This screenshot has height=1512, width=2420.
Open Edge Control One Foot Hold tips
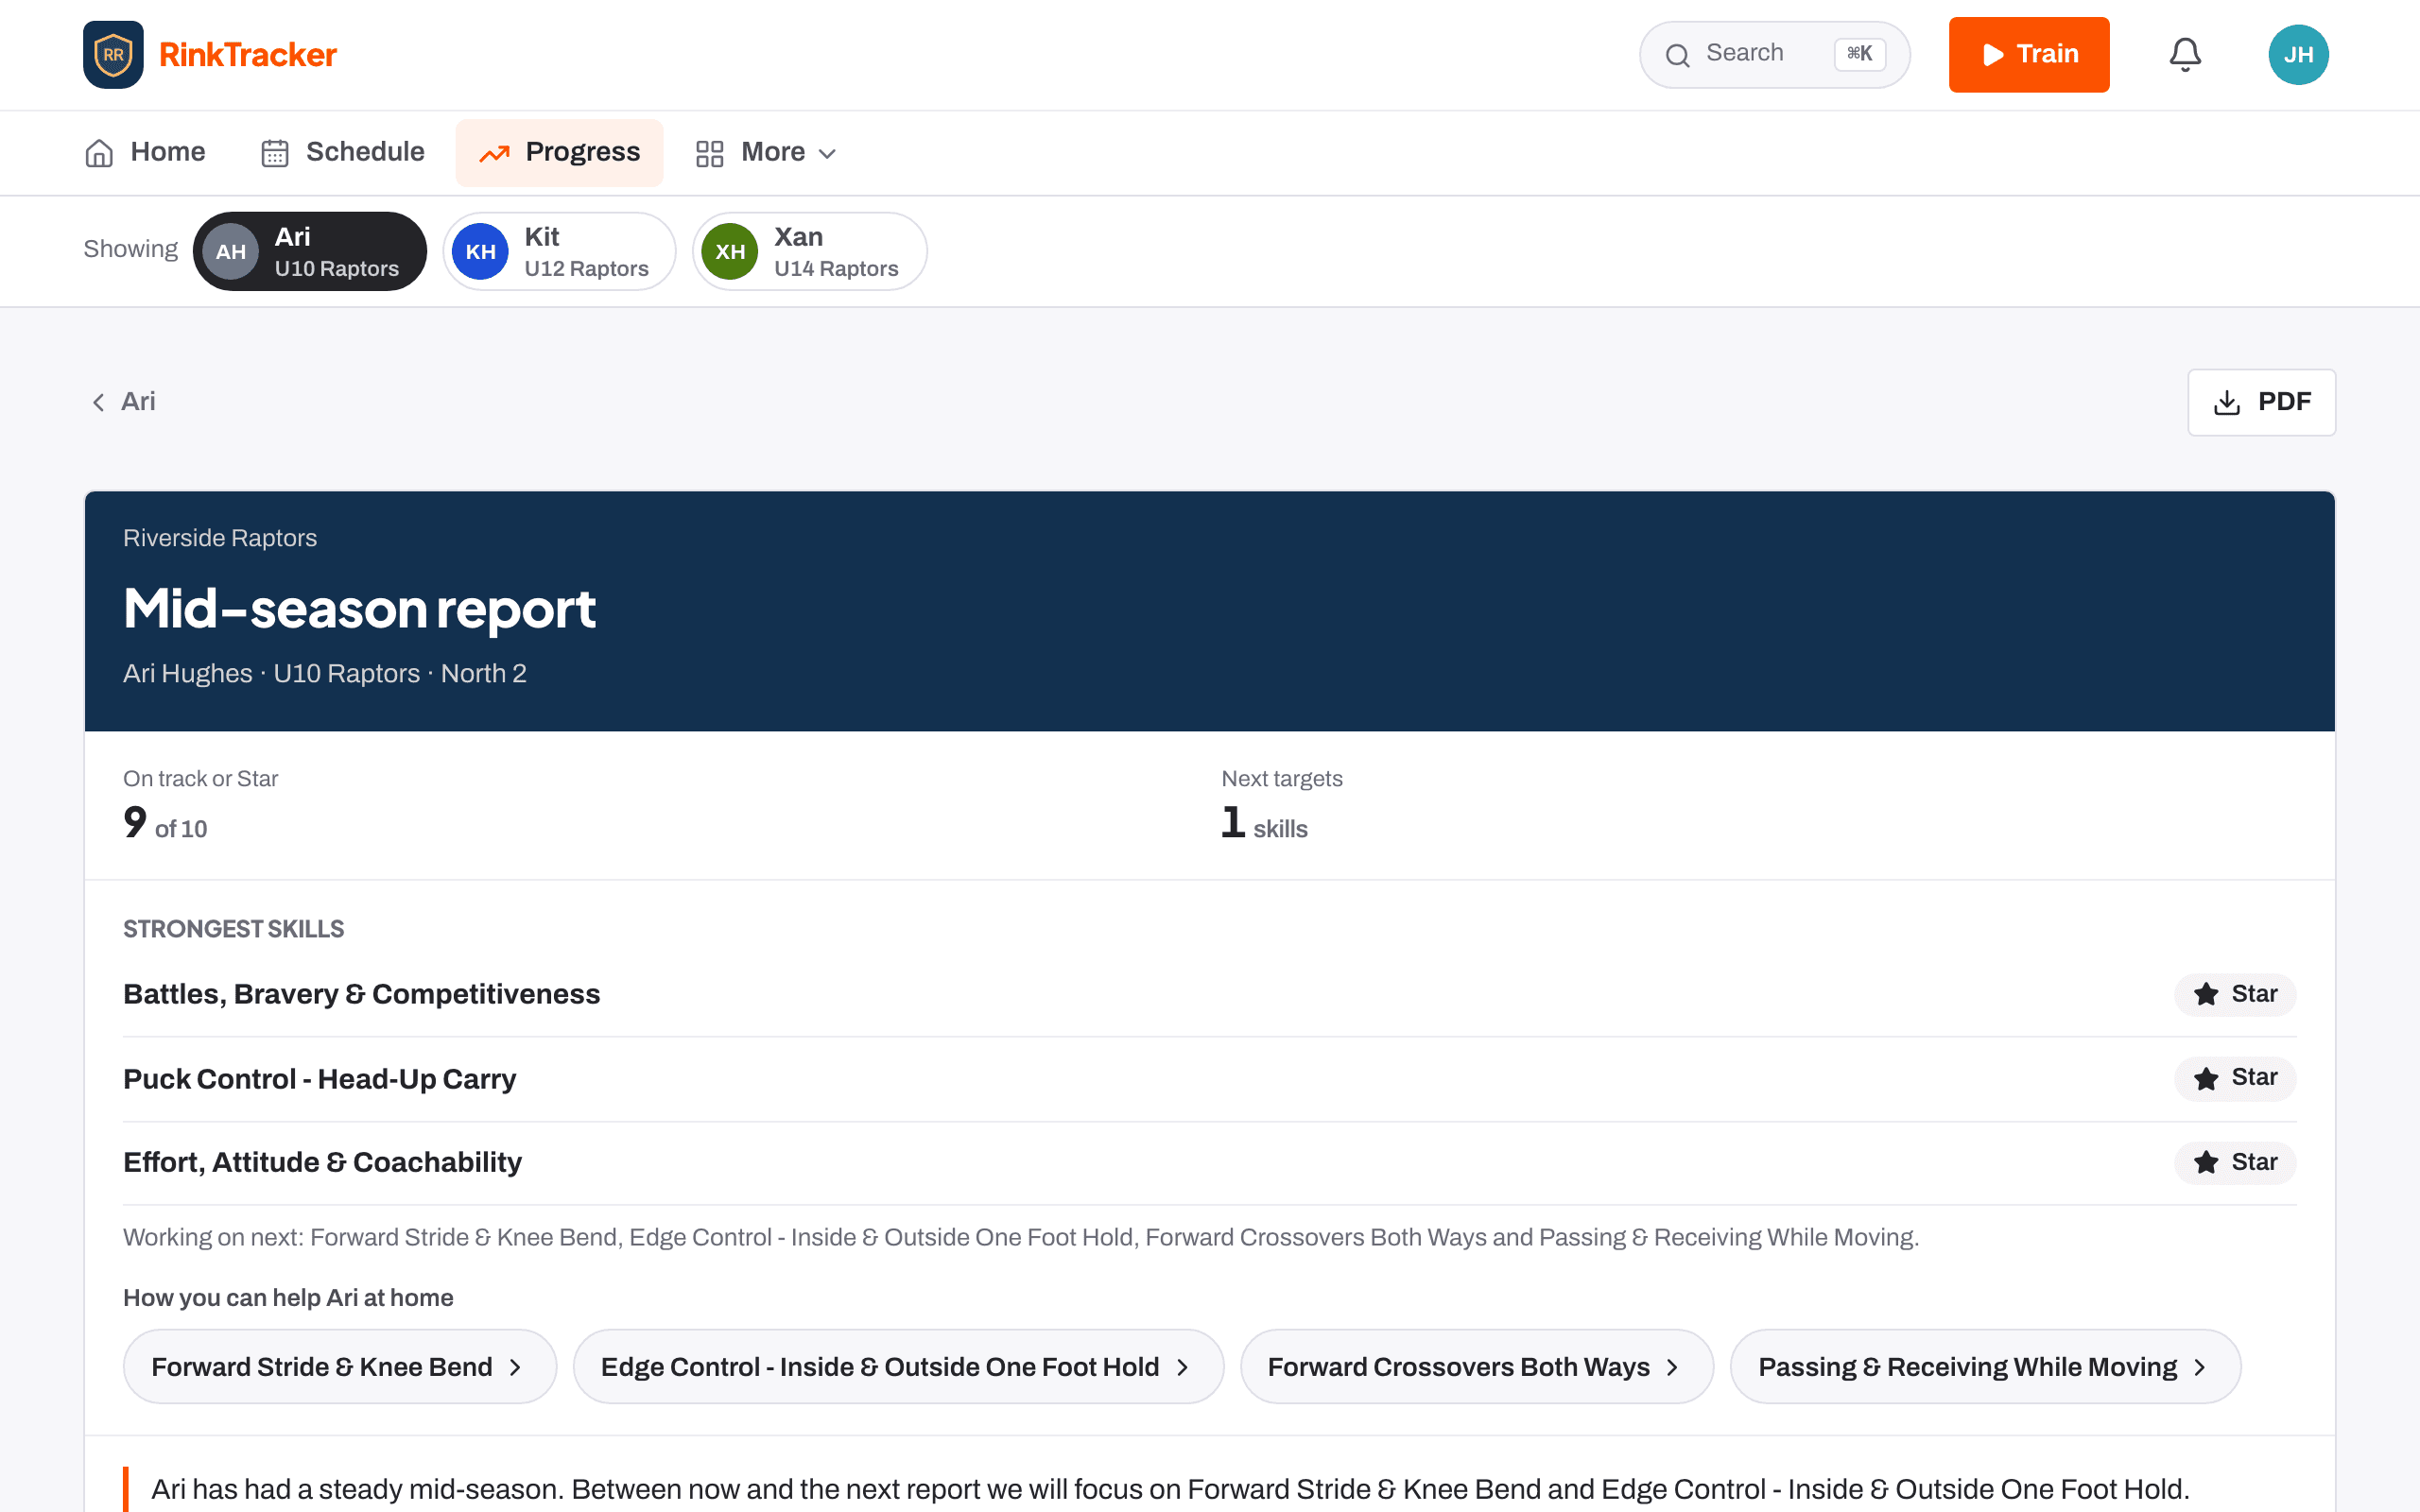click(x=898, y=1366)
